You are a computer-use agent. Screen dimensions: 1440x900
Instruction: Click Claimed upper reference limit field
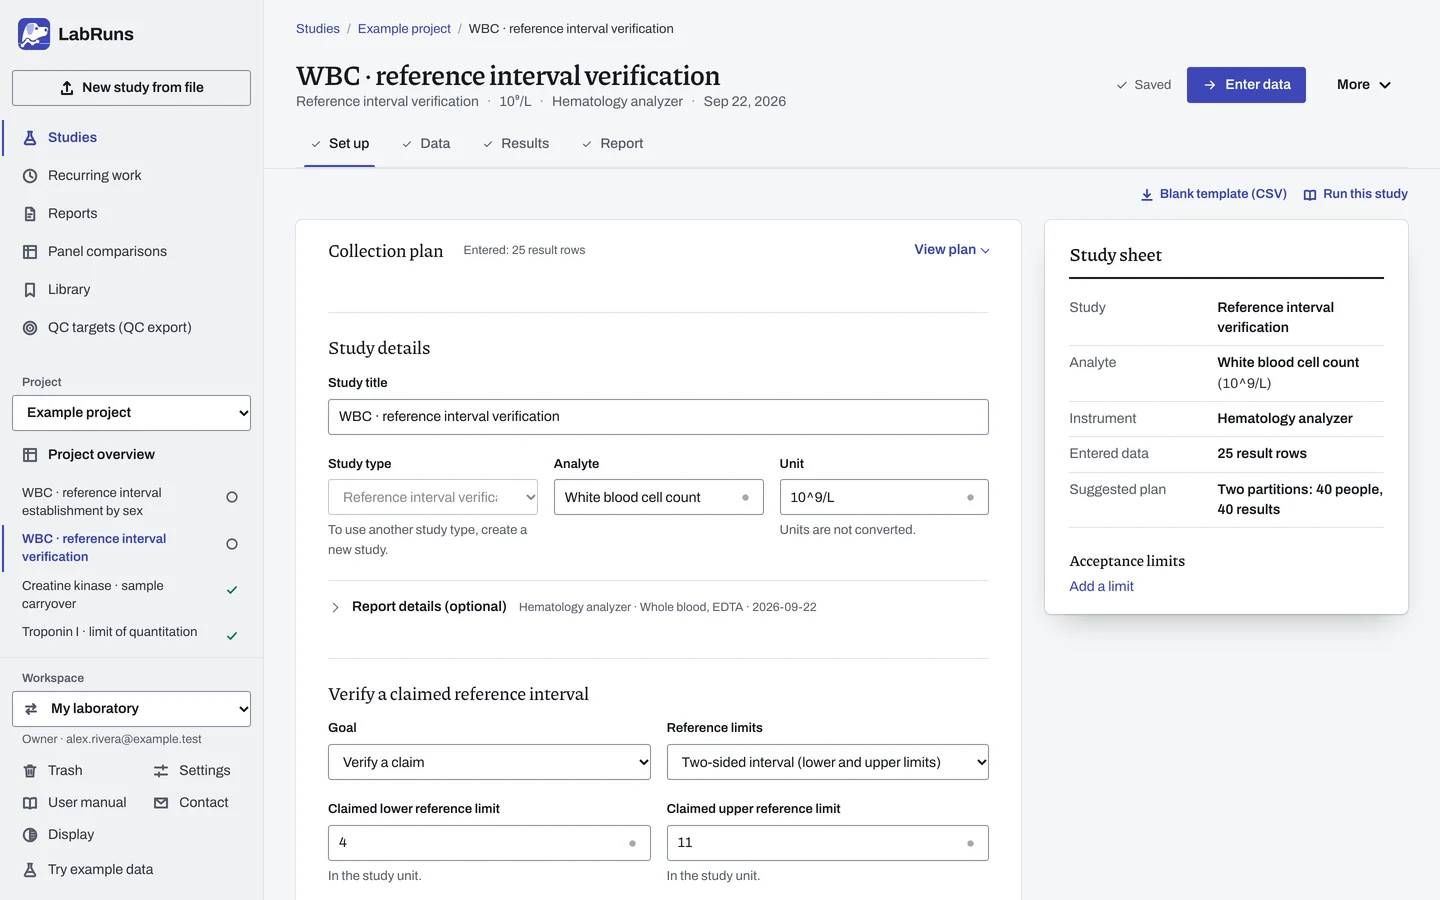click(828, 843)
